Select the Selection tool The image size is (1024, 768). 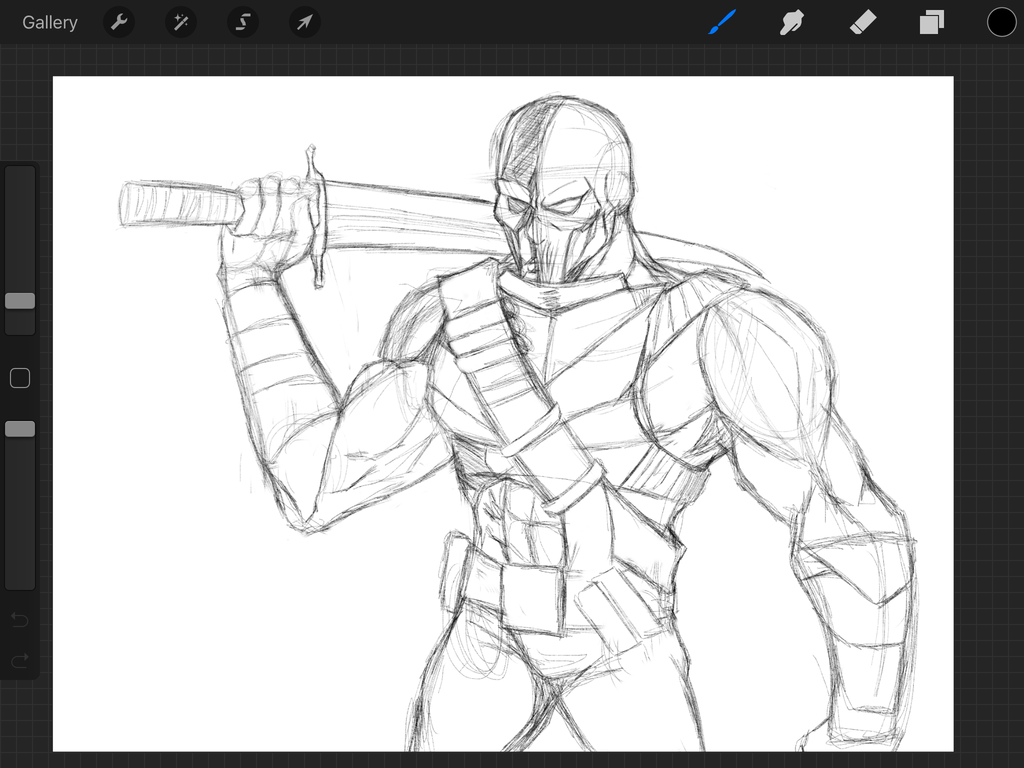[243, 22]
